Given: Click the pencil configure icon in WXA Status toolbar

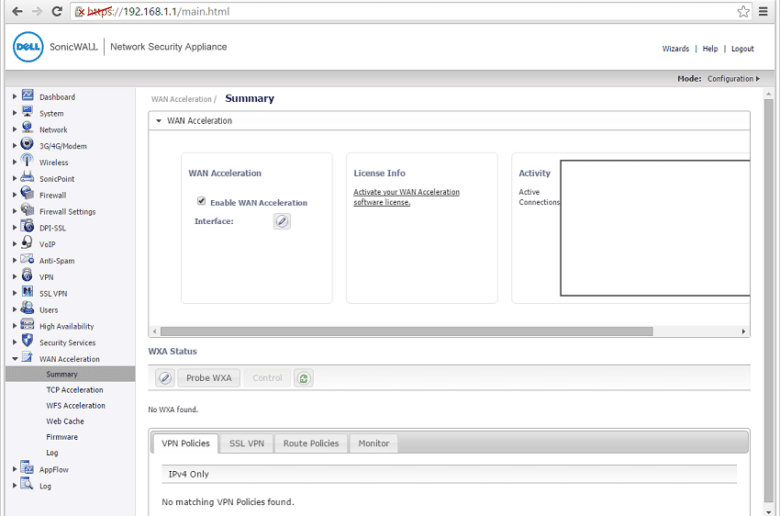Looking at the screenshot, I should click(165, 378).
